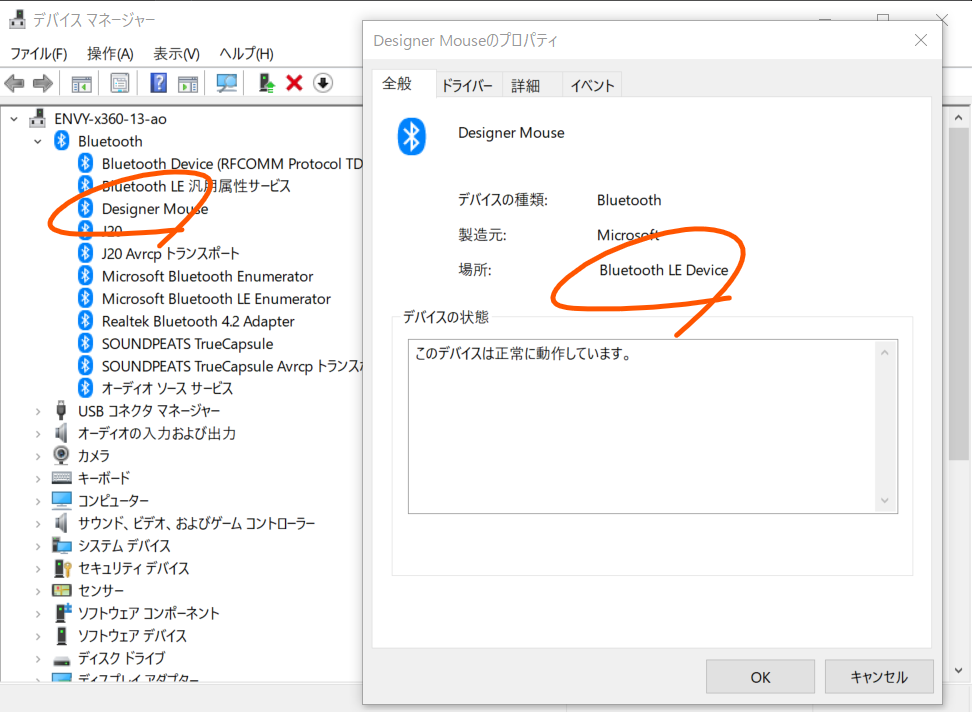This screenshot has width=972, height=712.
Task: Collapse the Bluetooth category node
Action: click(x=38, y=141)
